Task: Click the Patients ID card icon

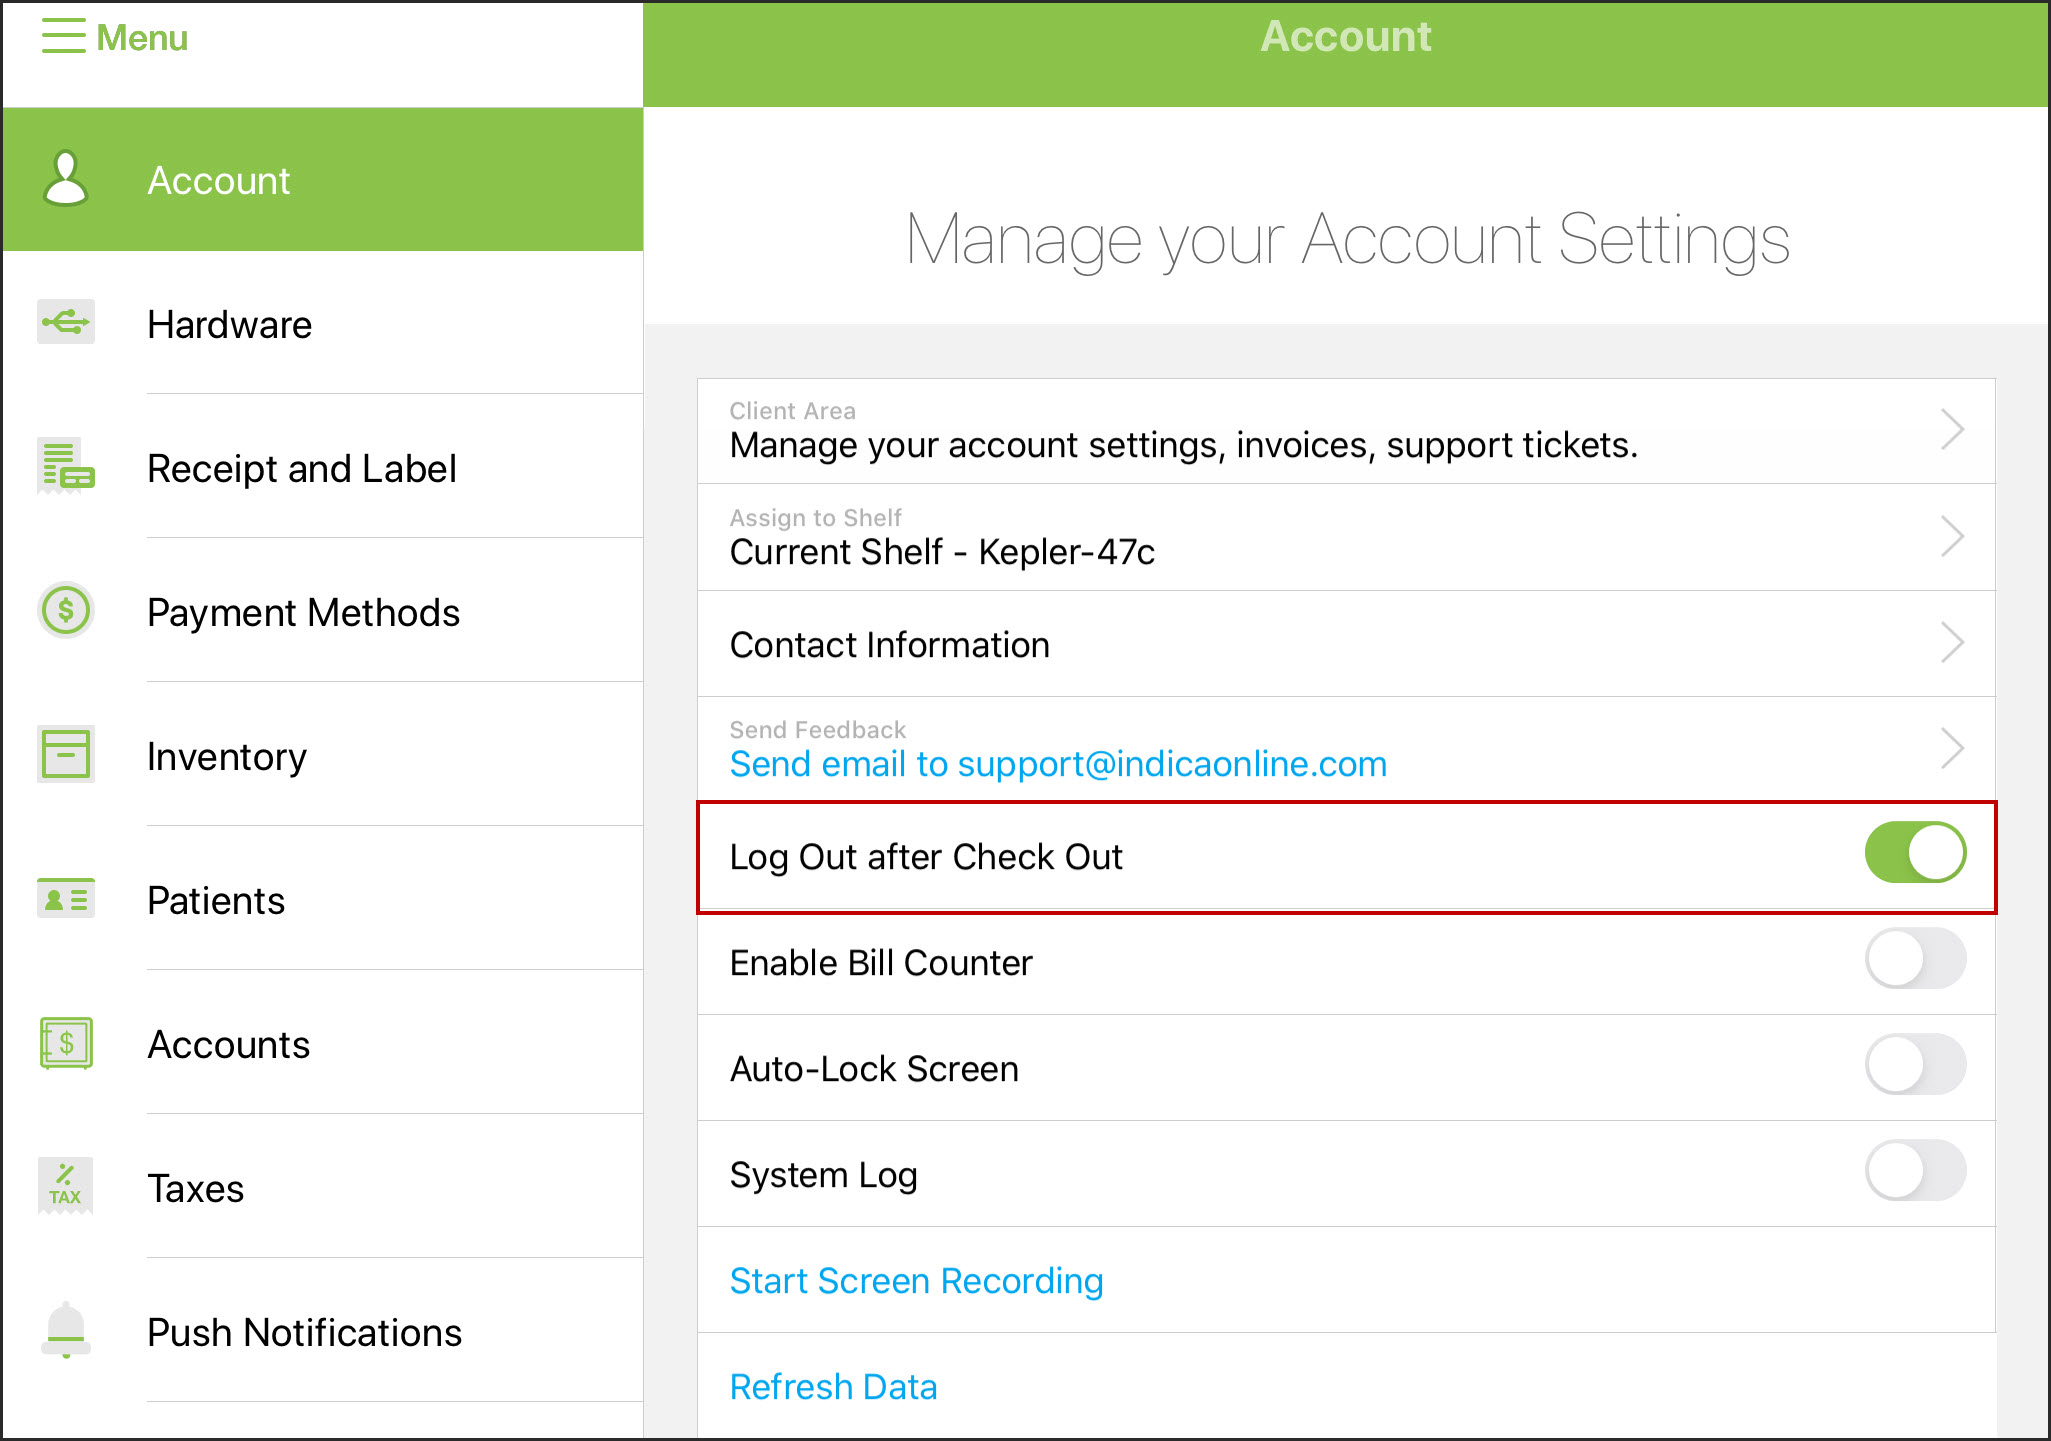Action: (65, 899)
